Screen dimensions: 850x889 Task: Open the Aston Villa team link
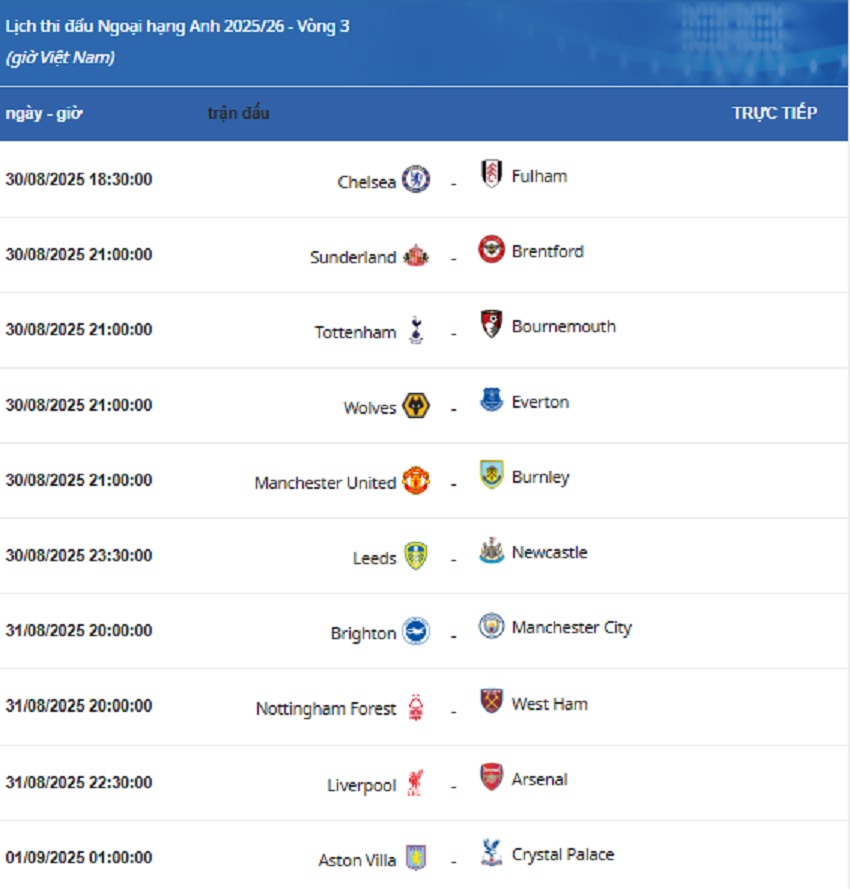point(357,860)
